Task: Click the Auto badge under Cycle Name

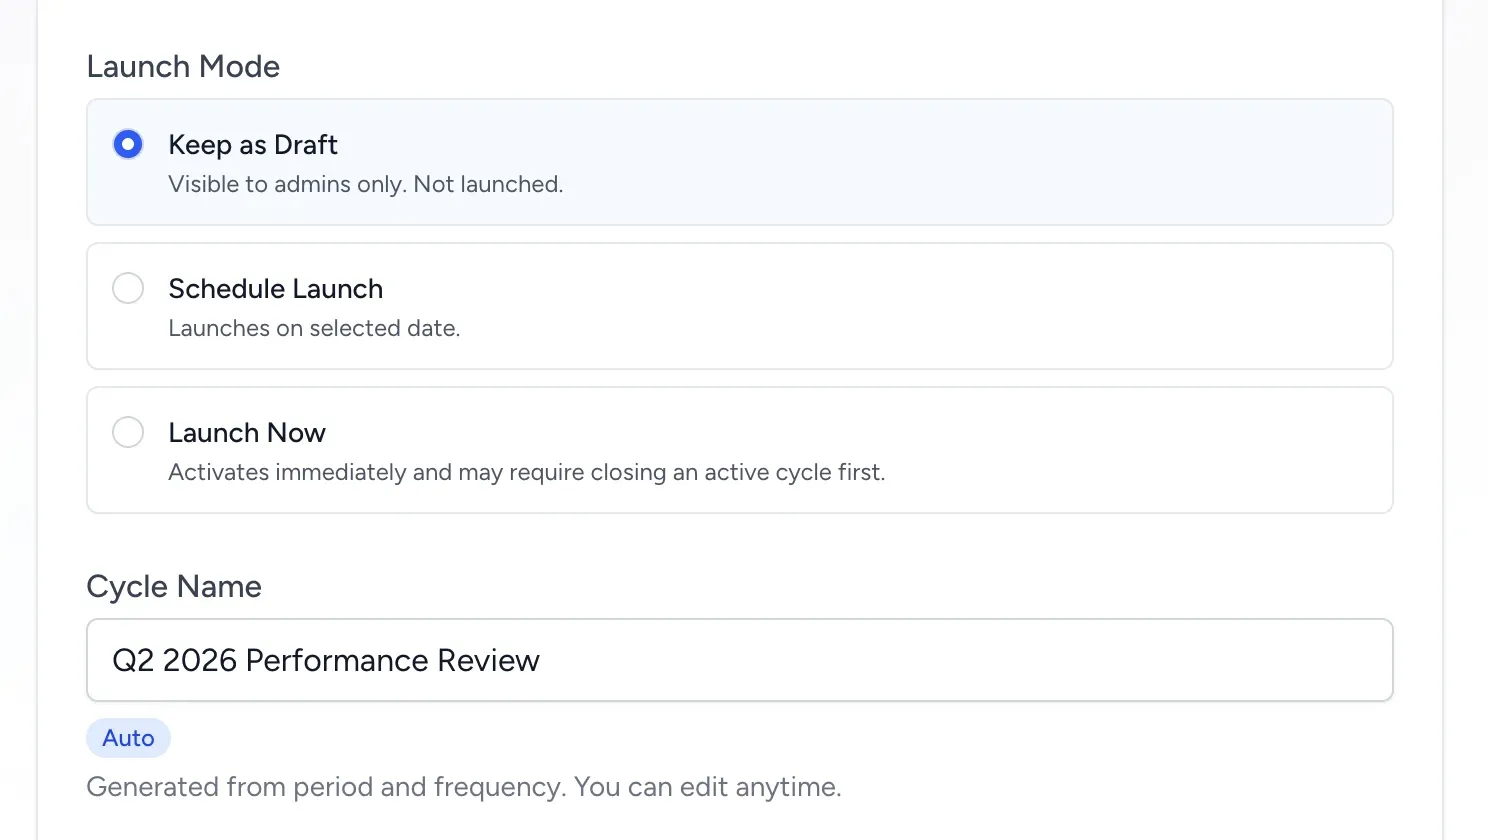Action: tap(128, 738)
